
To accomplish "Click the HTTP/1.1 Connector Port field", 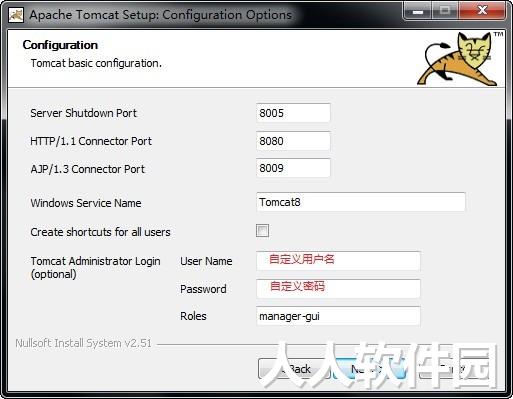I will coord(293,141).
